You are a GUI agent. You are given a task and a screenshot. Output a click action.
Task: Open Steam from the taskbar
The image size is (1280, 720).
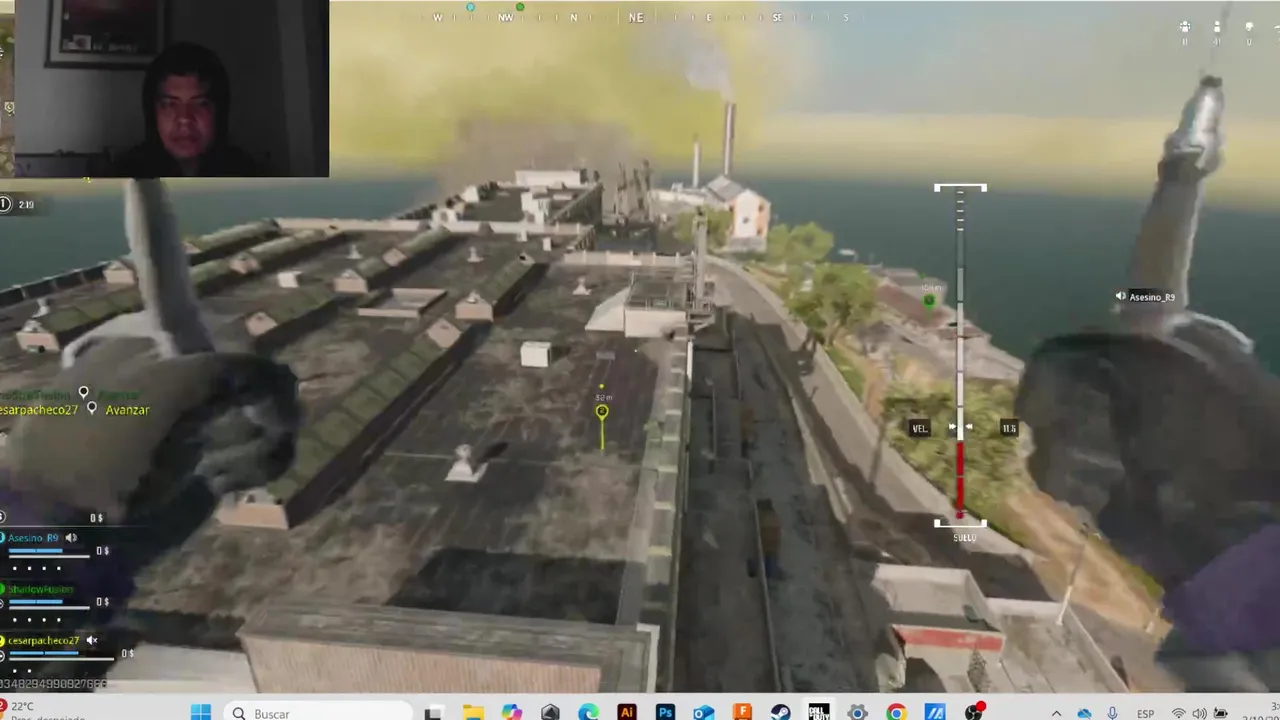(x=780, y=713)
